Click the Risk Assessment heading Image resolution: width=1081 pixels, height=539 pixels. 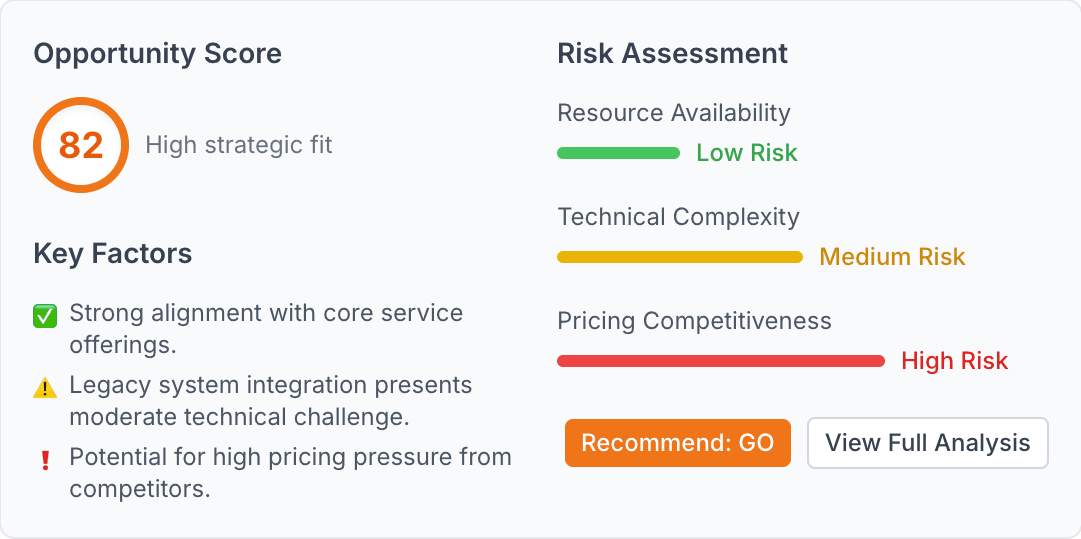click(x=673, y=54)
